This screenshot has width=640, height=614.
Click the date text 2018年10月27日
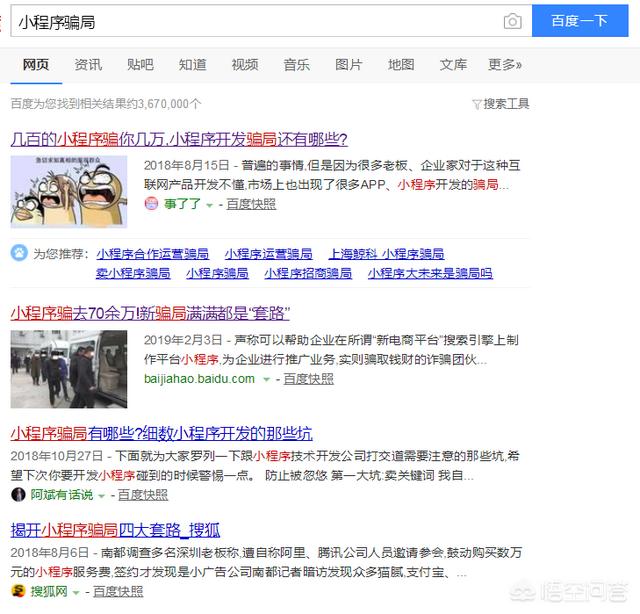(57, 456)
